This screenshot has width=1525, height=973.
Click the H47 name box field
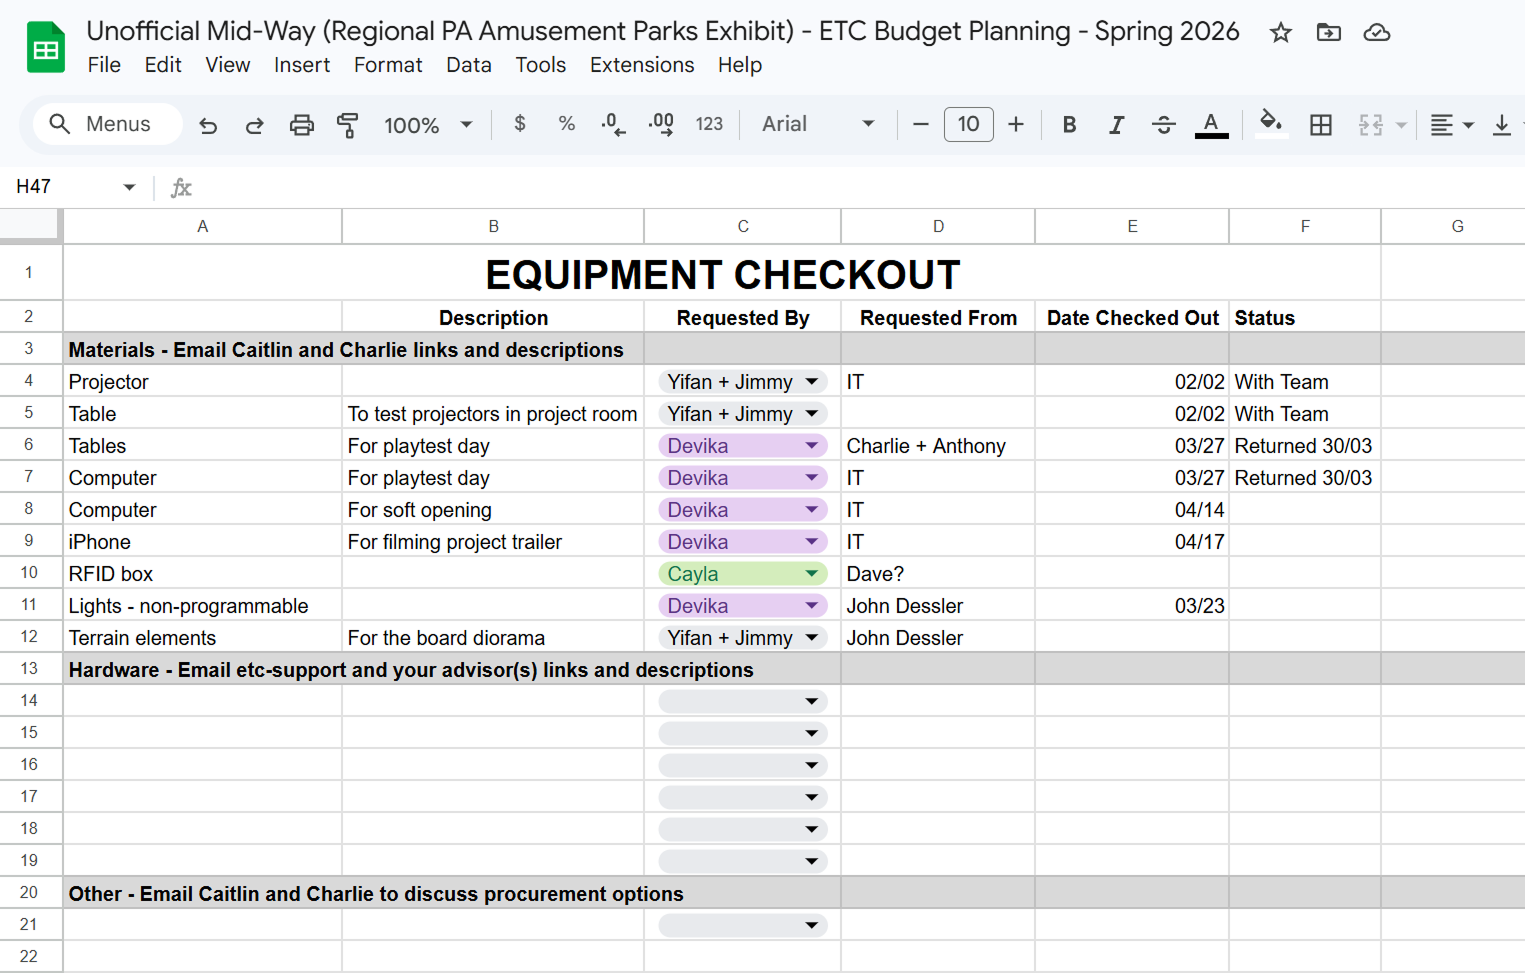75,187
